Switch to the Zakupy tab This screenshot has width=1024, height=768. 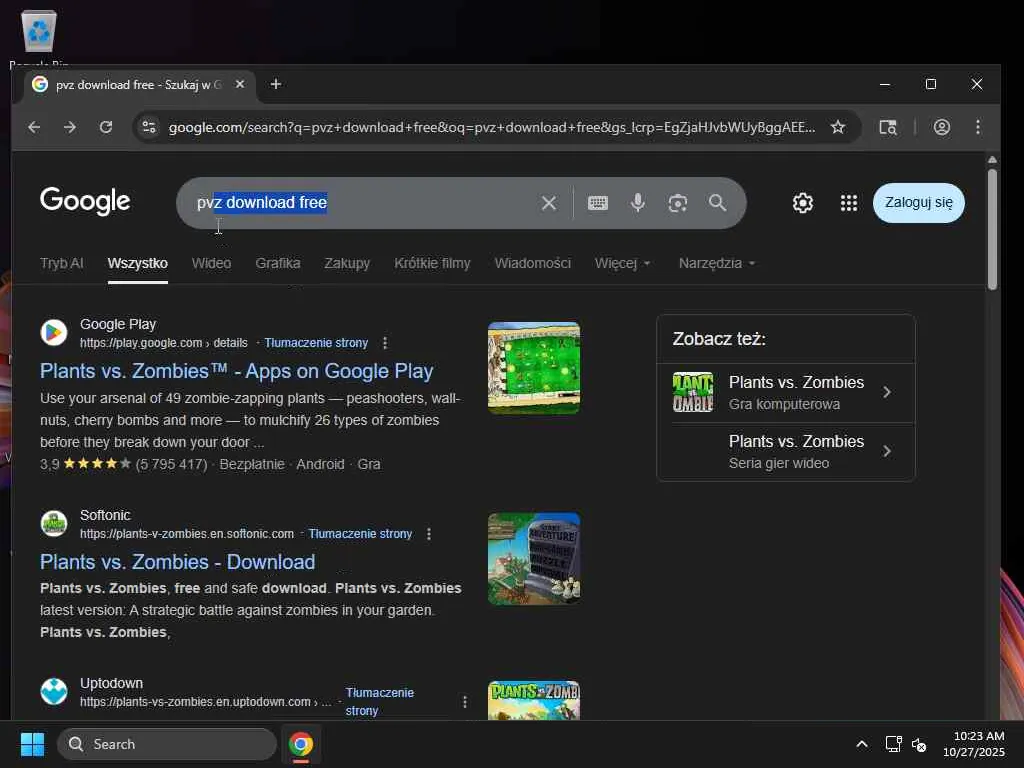(x=347, y=263)
